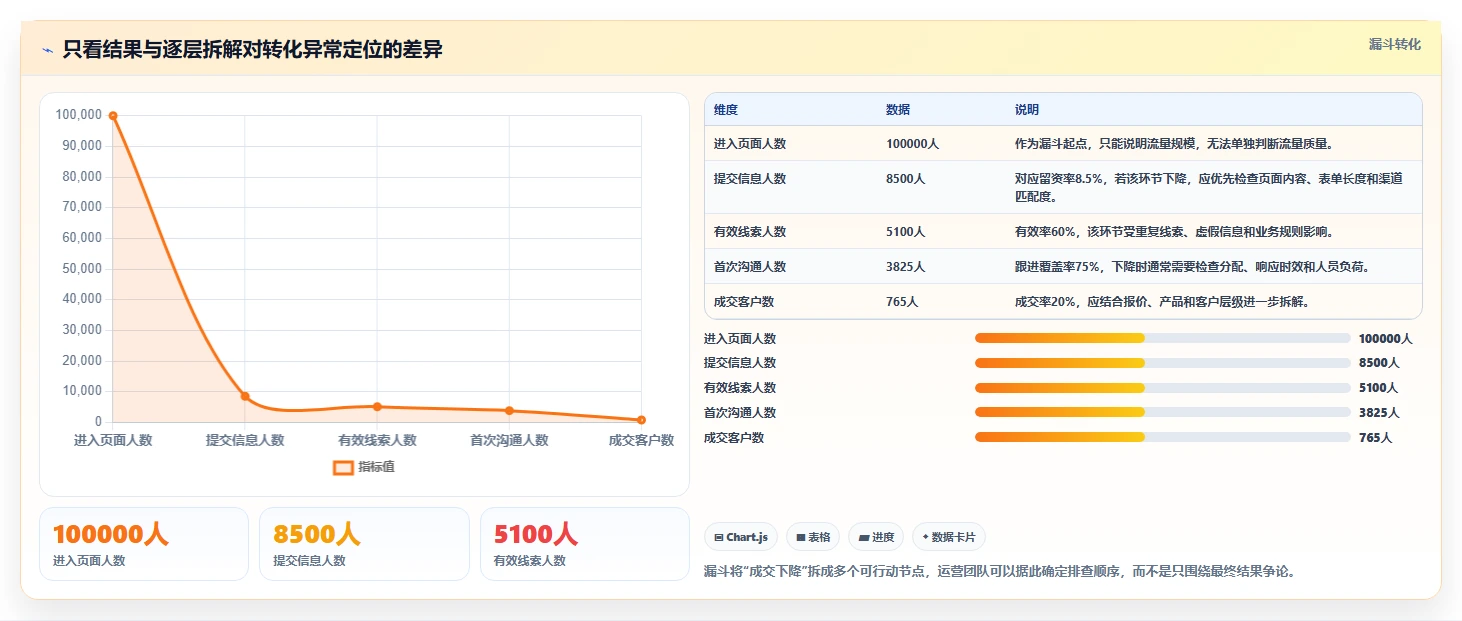Click the 3825人 value beside progress bar
Viewport: 1462px width, 621px height.
click(x=1379, y=412)
